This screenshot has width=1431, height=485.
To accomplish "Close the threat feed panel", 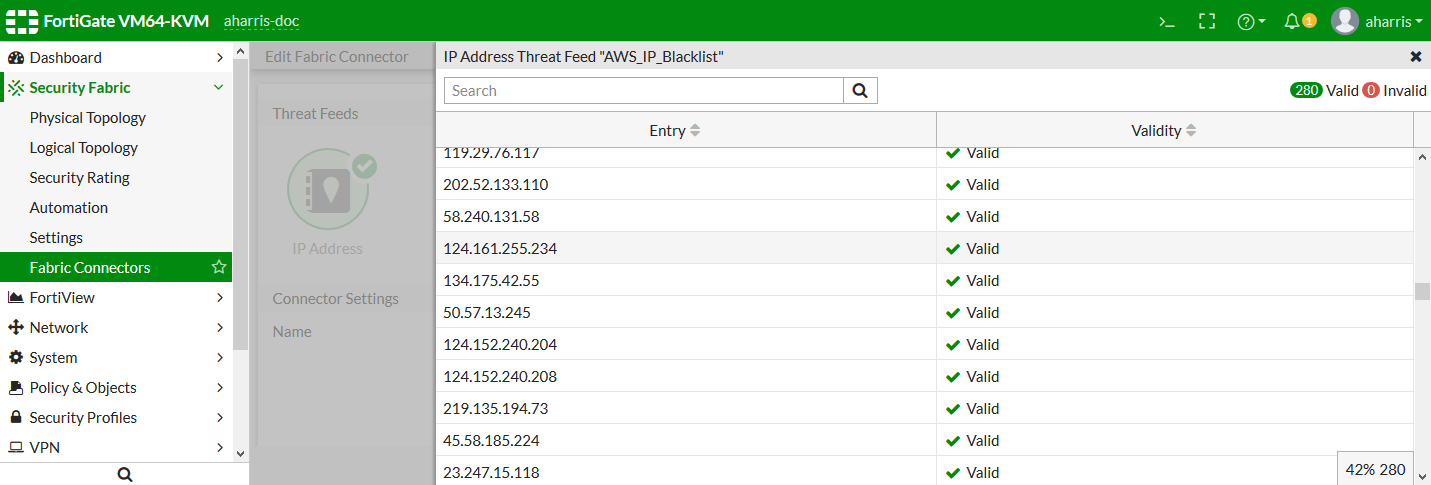I will 1415,57.
